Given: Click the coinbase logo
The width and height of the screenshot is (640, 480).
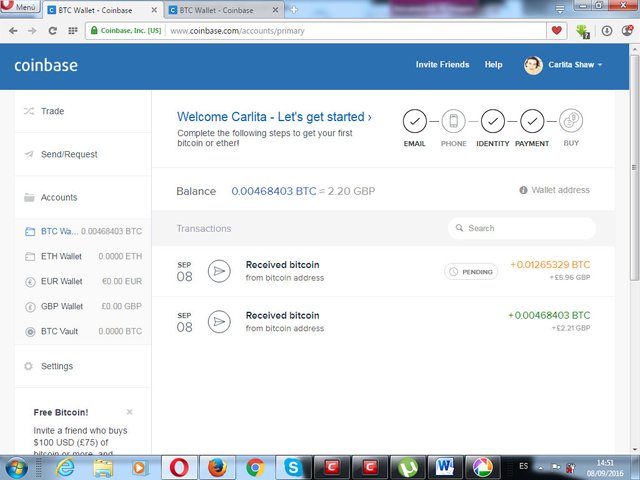Looking at the screenshot, I should 46,65.
